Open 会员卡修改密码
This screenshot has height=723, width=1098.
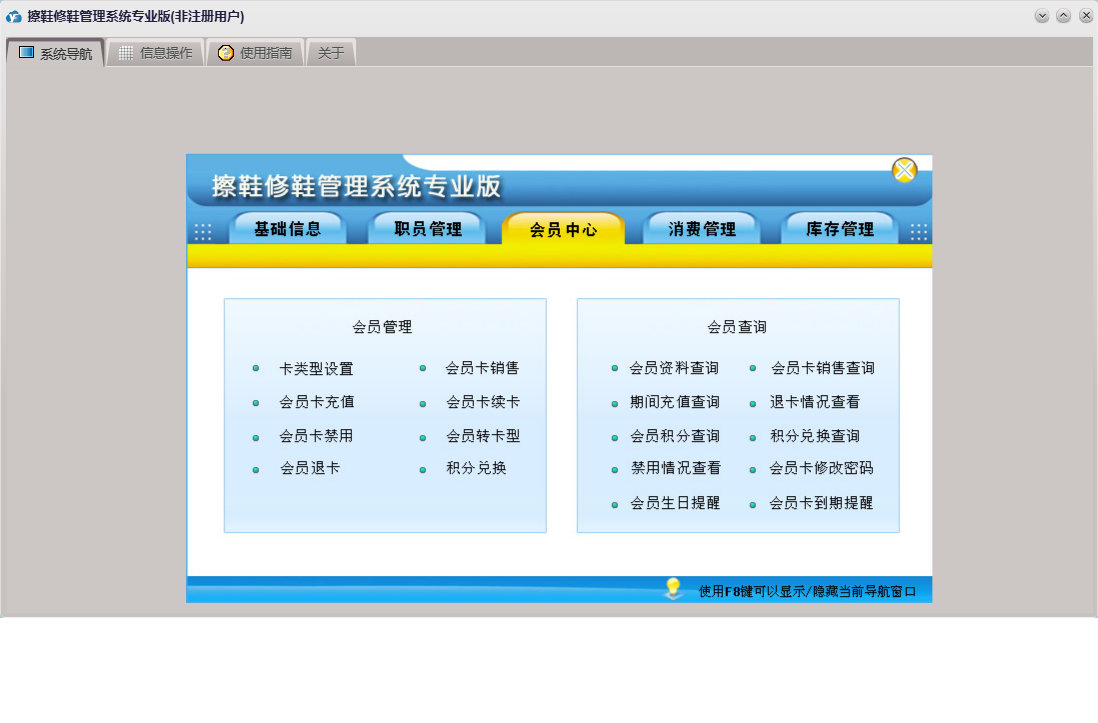pos(821,468)
